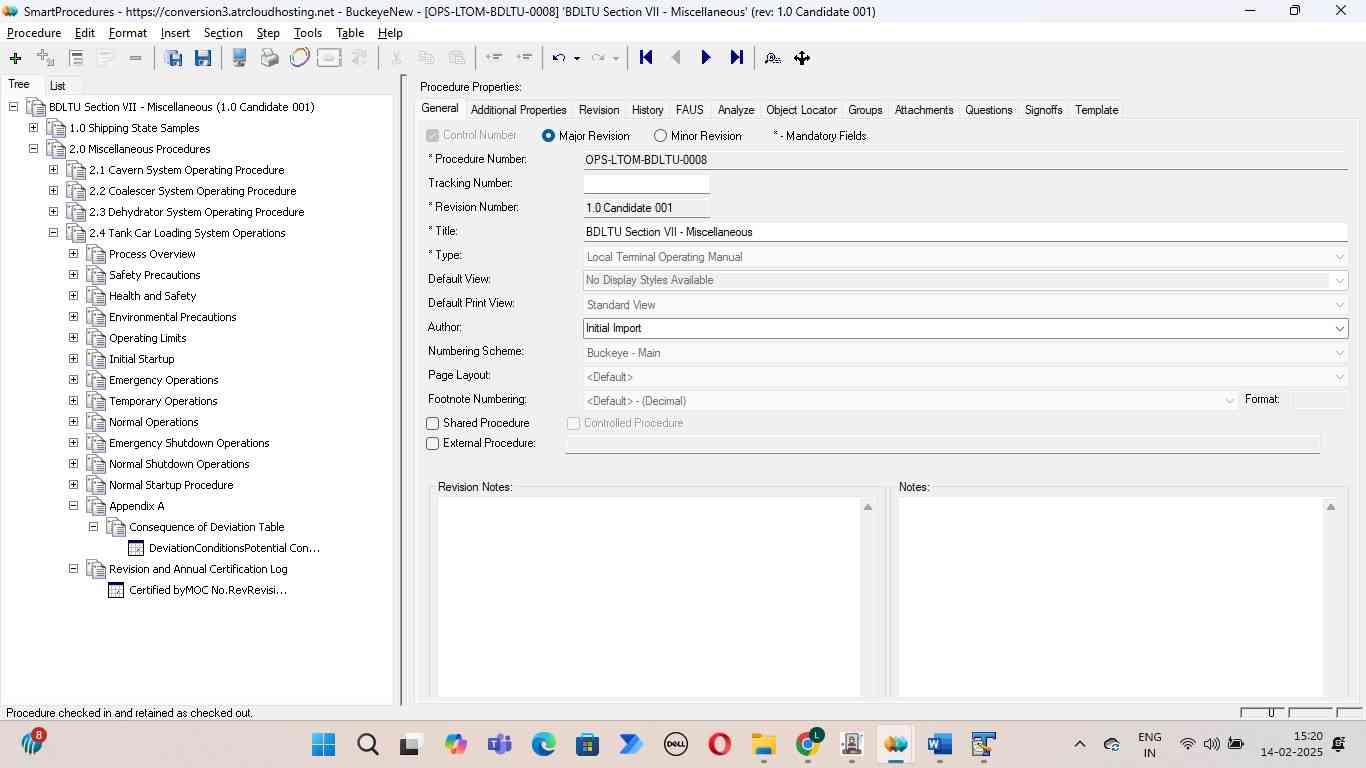Switch to the Additional Properties tab
Viewport: 1366px width, 768px height.
coord(518,110)
